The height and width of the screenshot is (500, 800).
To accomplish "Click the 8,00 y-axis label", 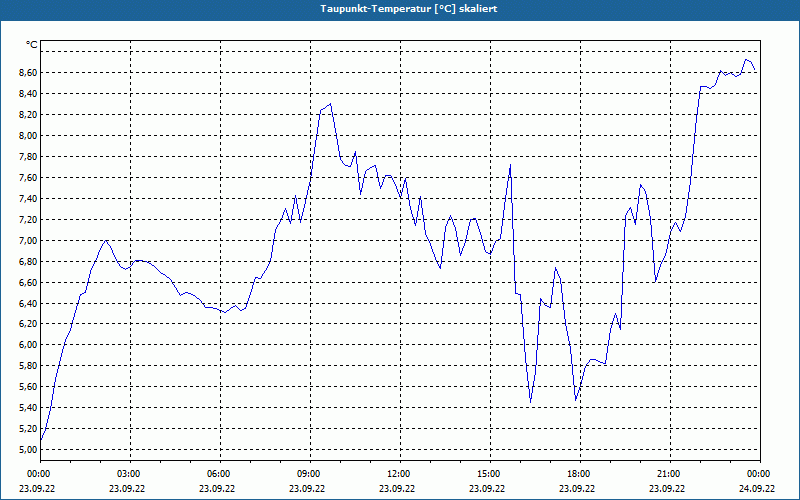I will 28,136.
